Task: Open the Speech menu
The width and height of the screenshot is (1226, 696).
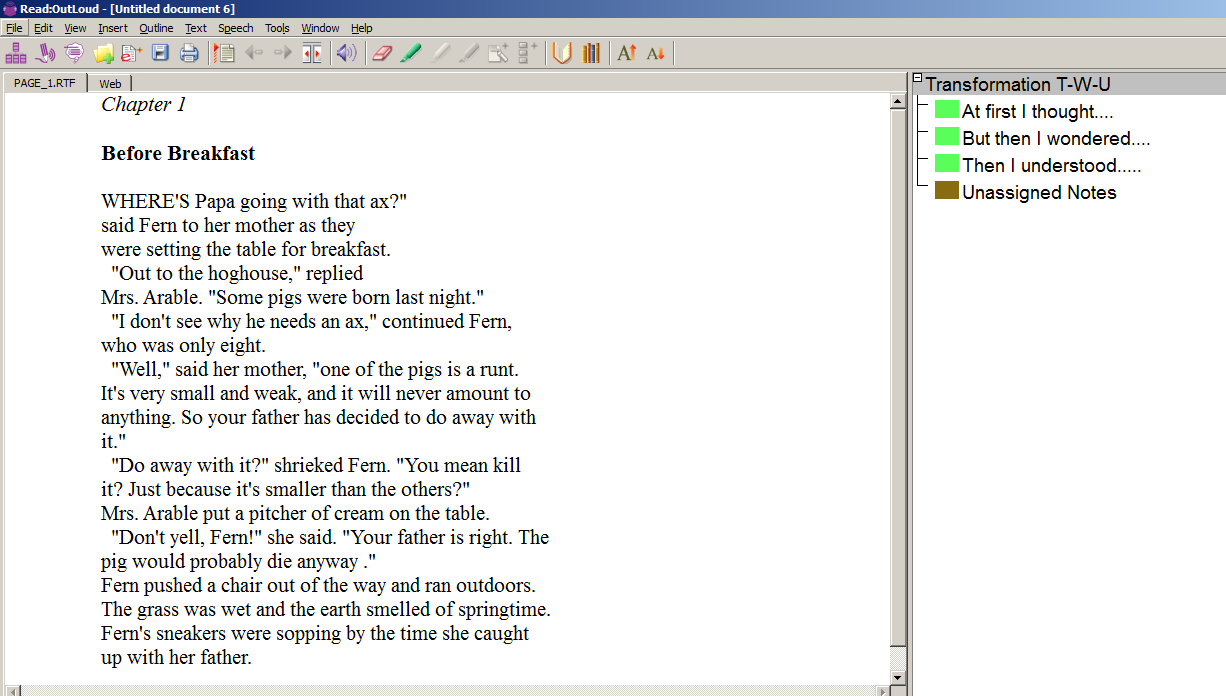Action: [236, 28]
